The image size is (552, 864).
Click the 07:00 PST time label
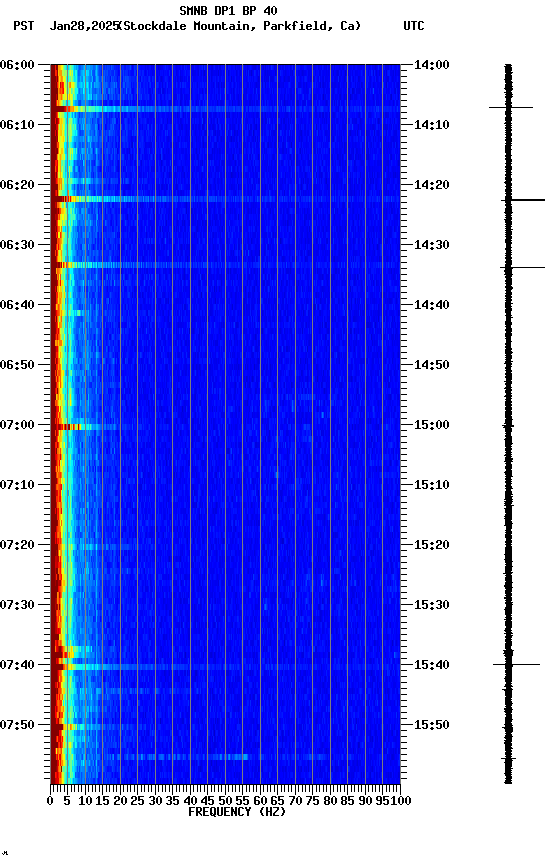tap(17, 425)
